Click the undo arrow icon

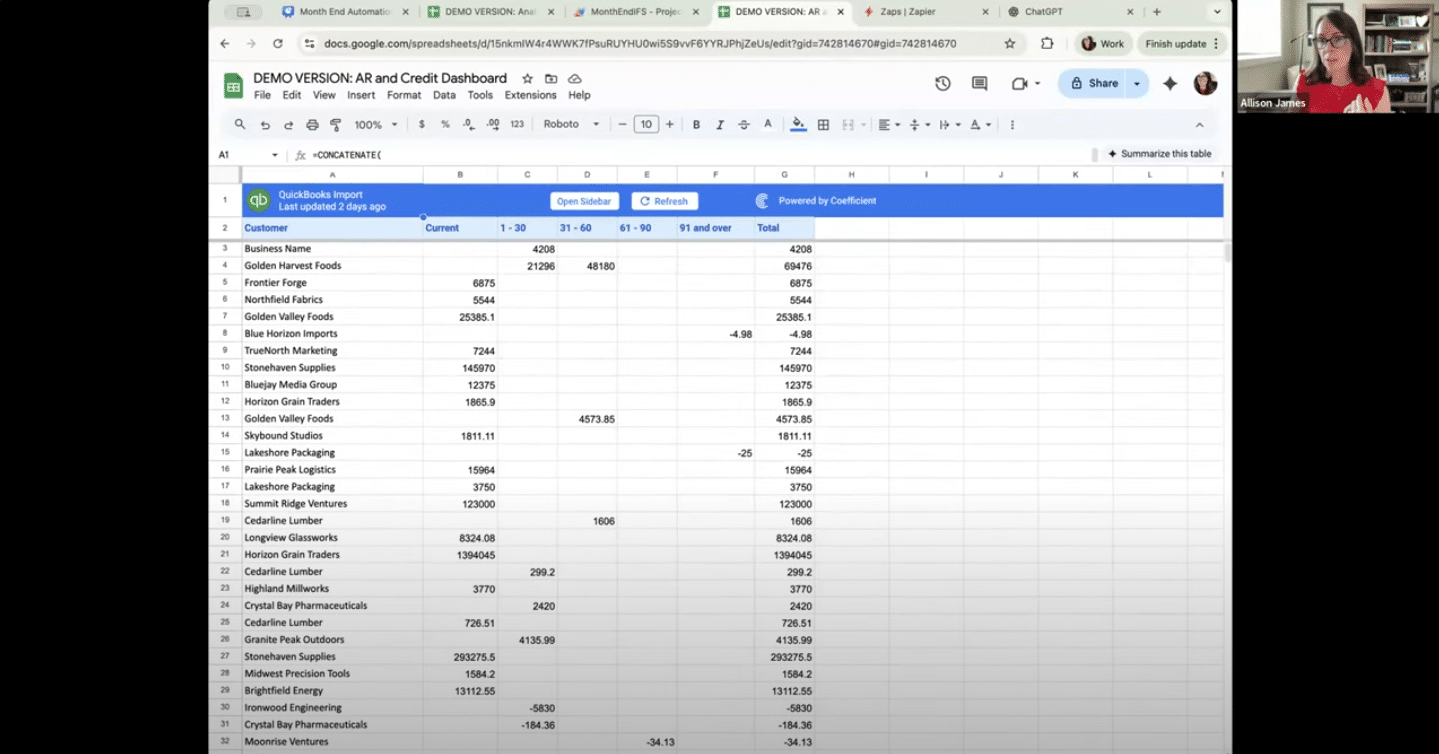pyautogui.click(x=265, y=125)
